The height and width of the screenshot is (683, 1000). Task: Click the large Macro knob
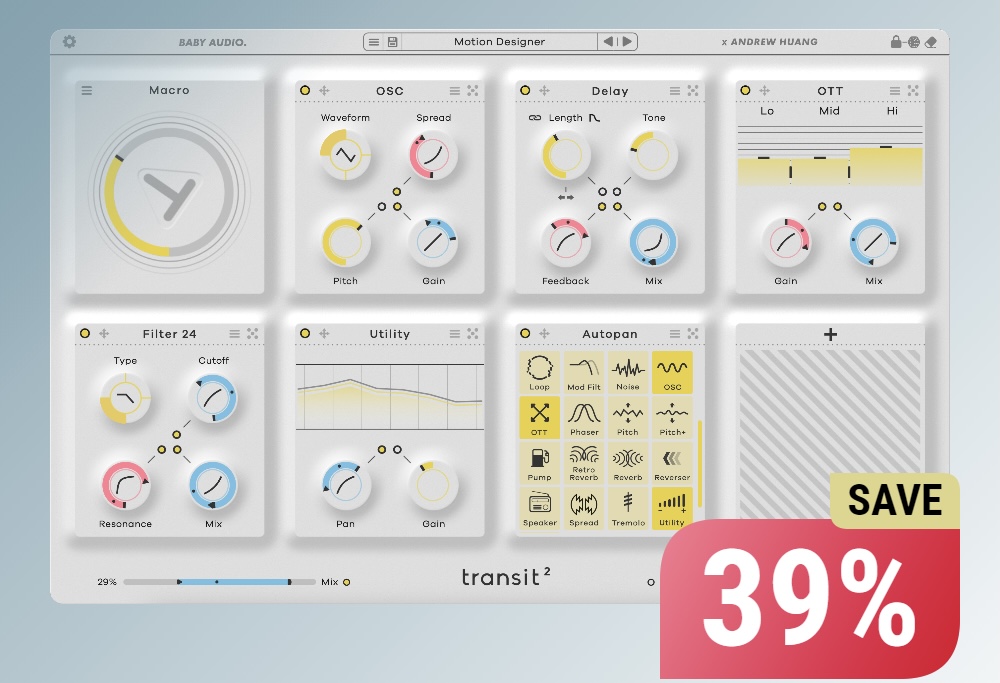tap(169, 191)
